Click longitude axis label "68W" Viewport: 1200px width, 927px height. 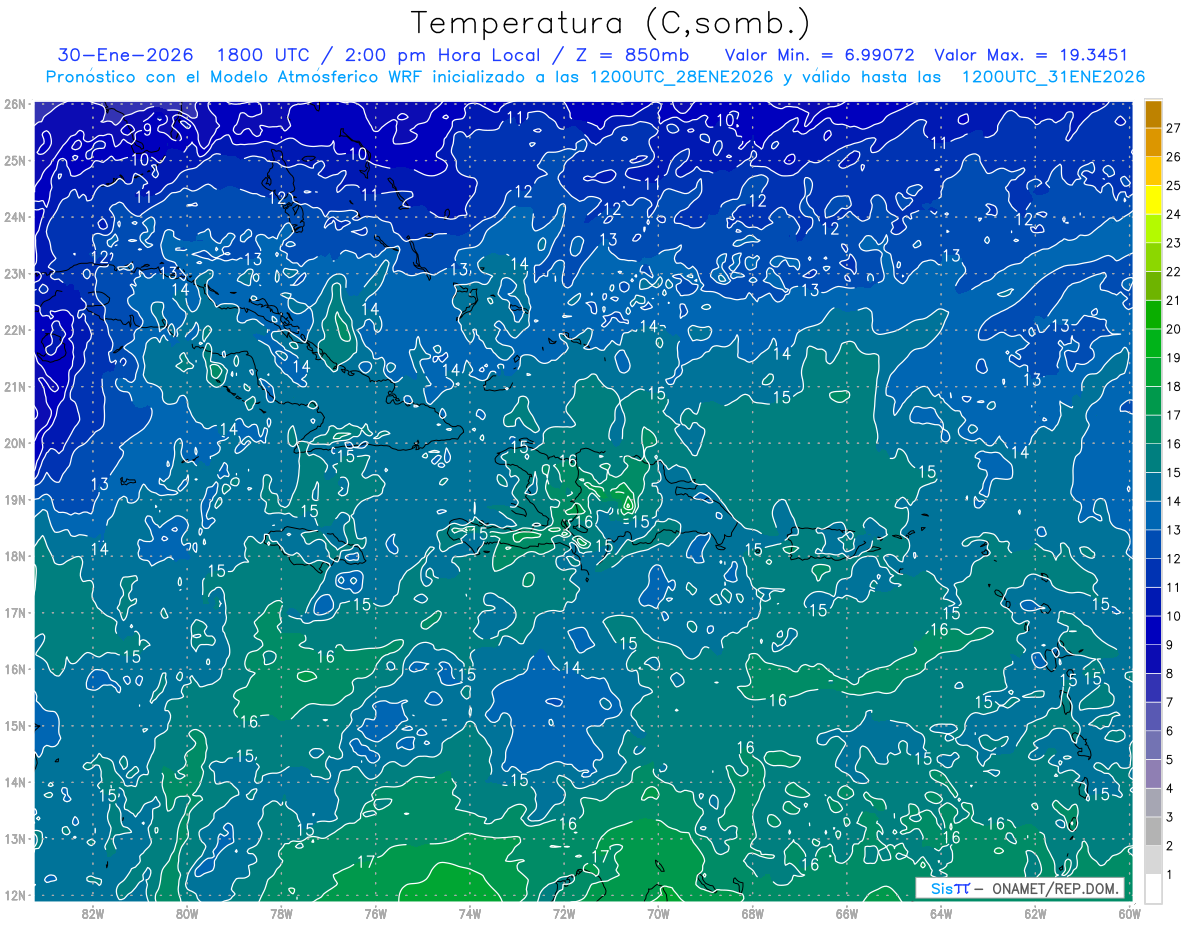point(753,914)
